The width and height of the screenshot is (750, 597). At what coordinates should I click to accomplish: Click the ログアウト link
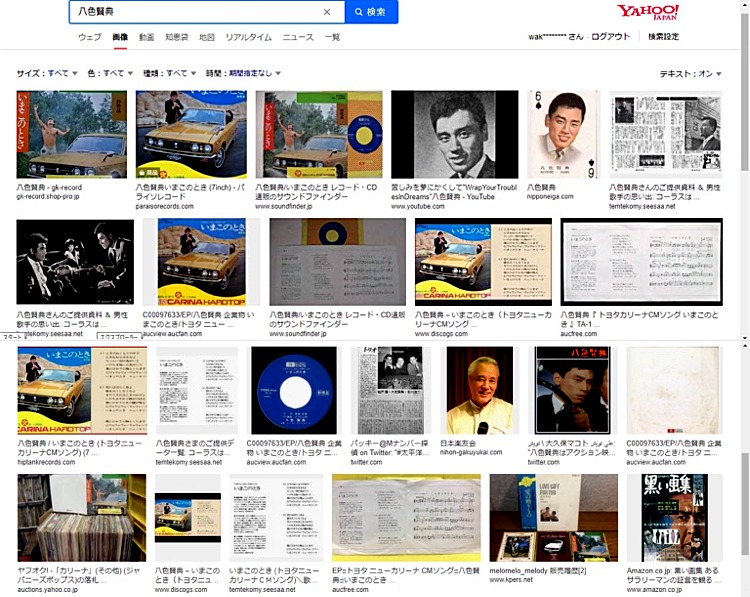coord(610,36)
